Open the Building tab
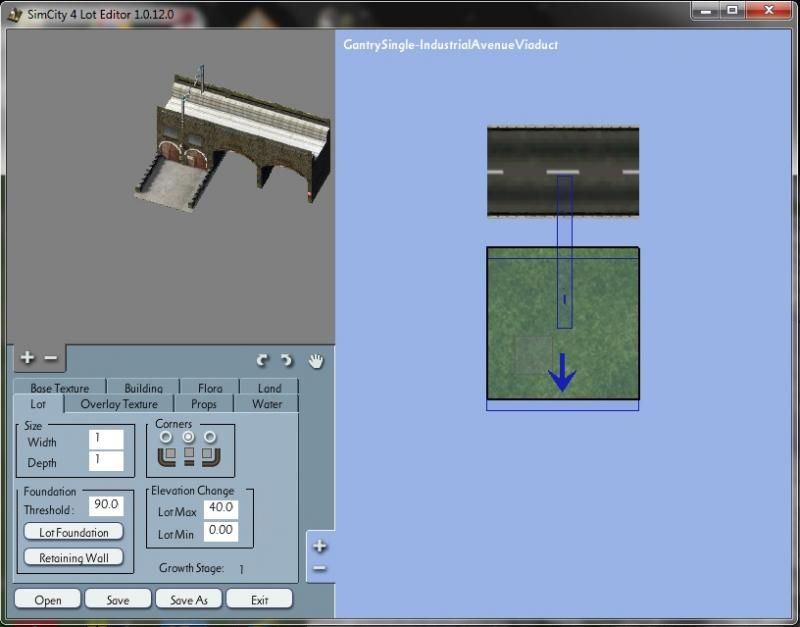The width and height of the screenshot is (800, 627). (x=143, y=387)
